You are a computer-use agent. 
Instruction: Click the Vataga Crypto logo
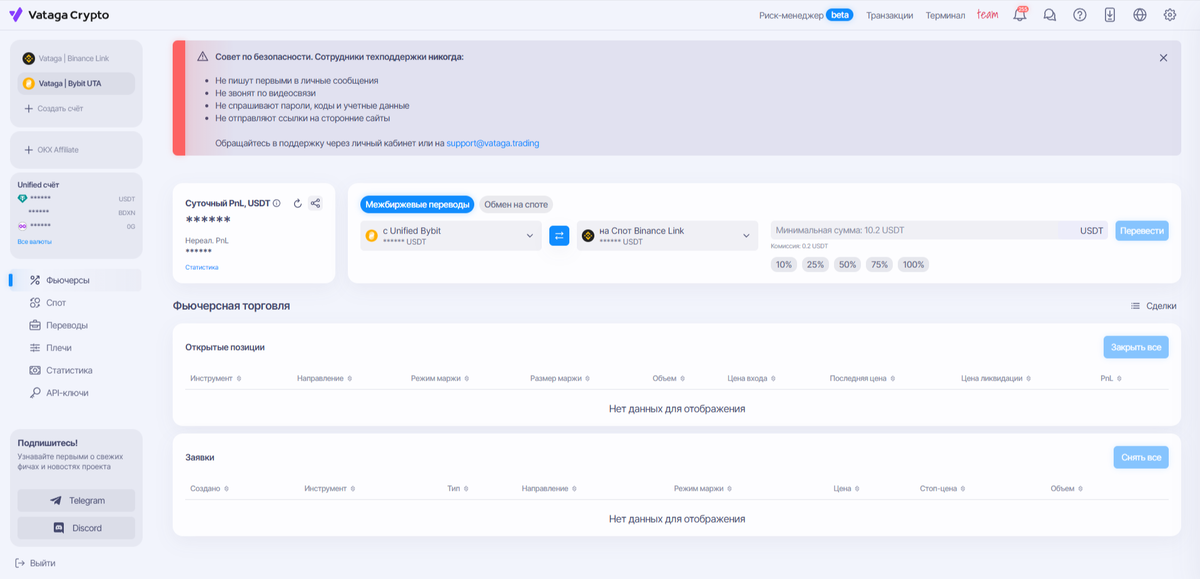coord(59,15)
